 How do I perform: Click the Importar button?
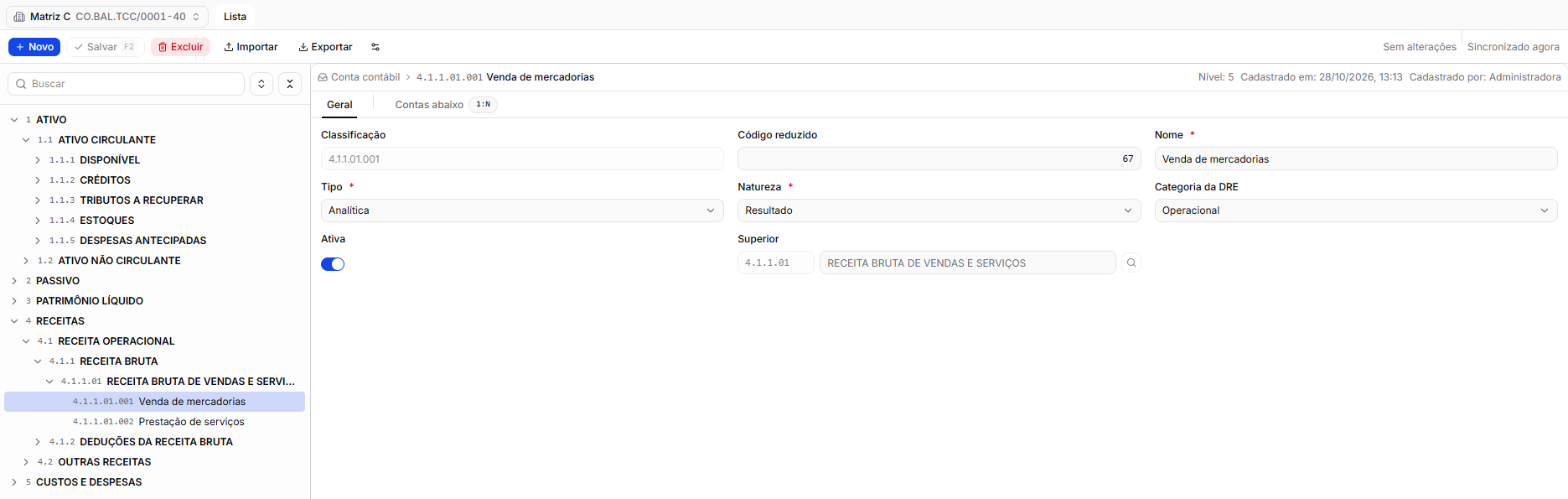[x=251, y=47]
